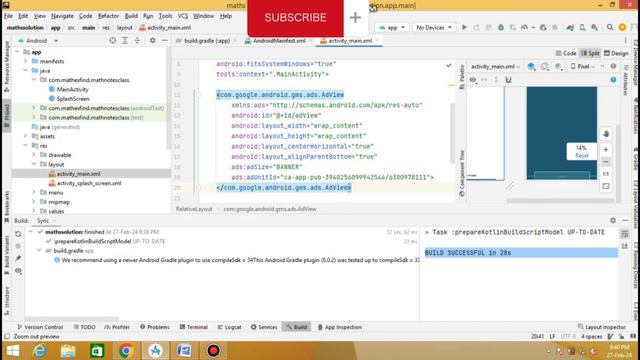Open the App Inspection tool window

[340, 327]
